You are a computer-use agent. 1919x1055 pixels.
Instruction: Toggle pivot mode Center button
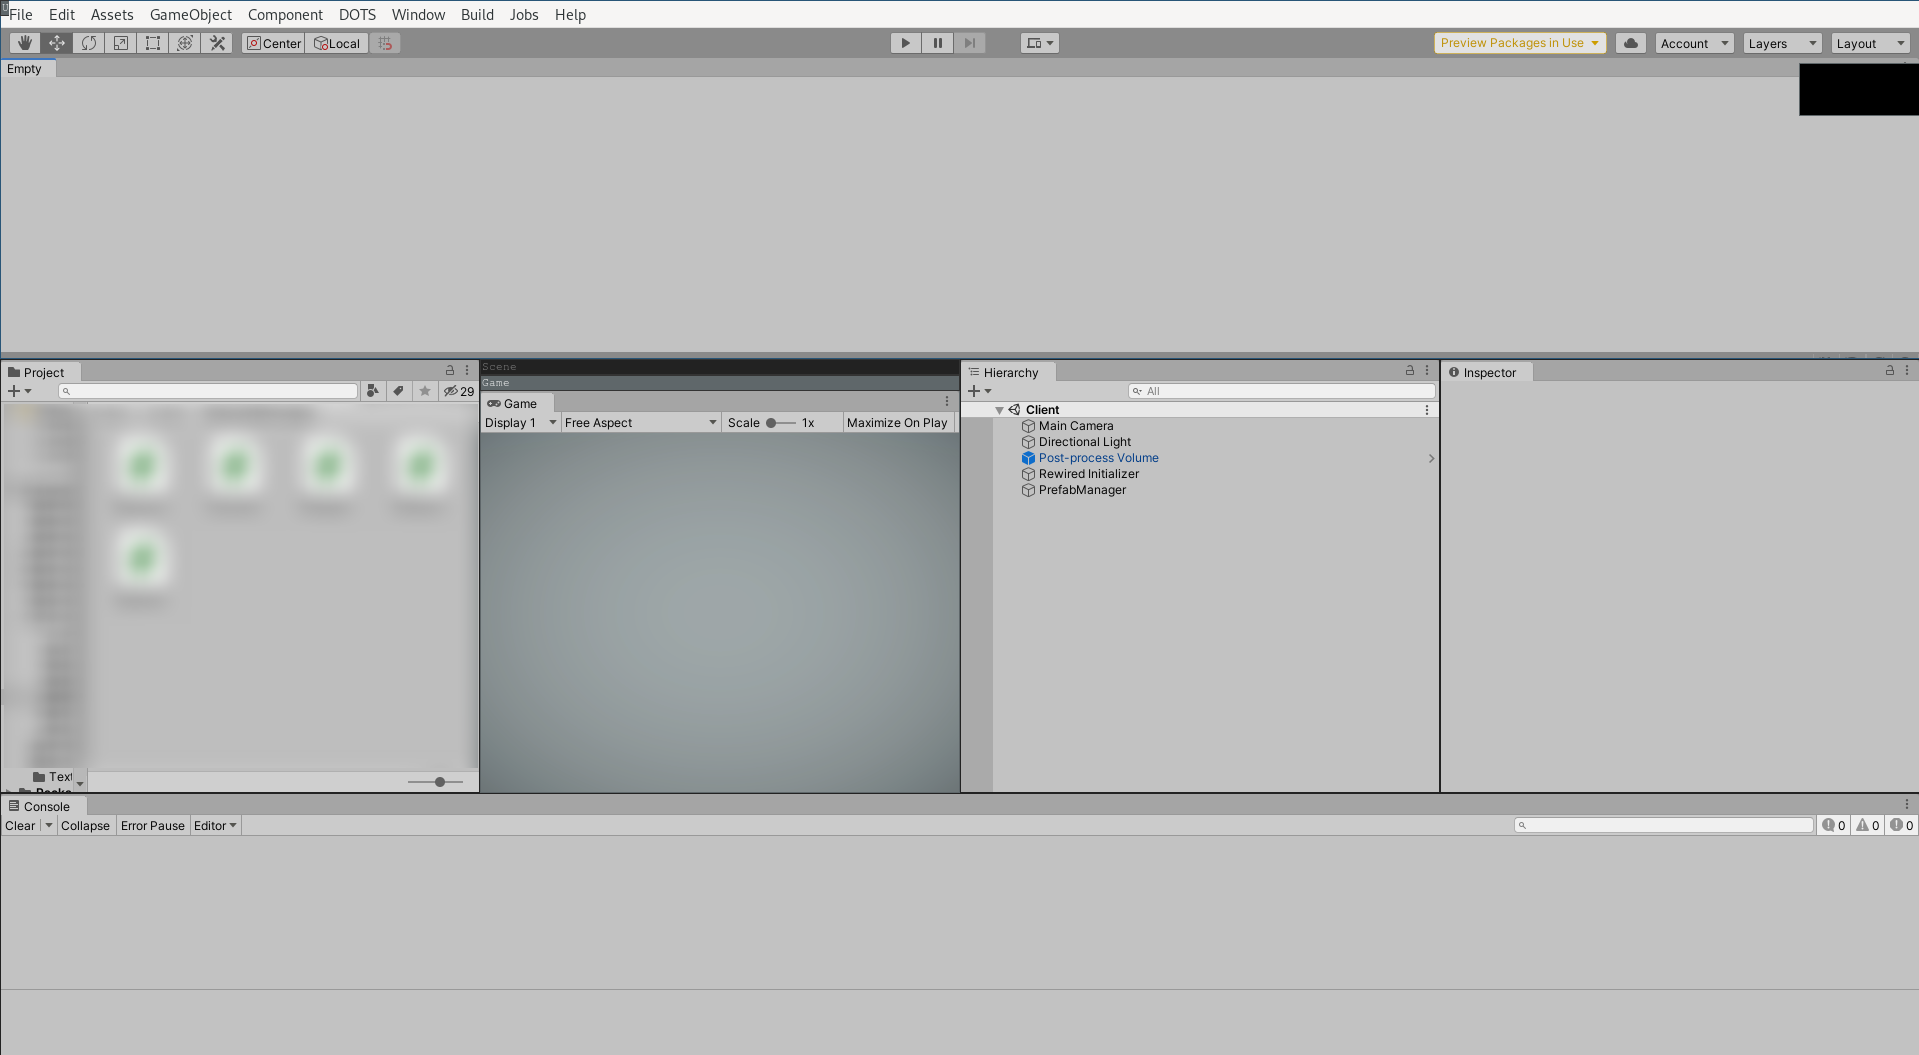(x=273, y=43)
